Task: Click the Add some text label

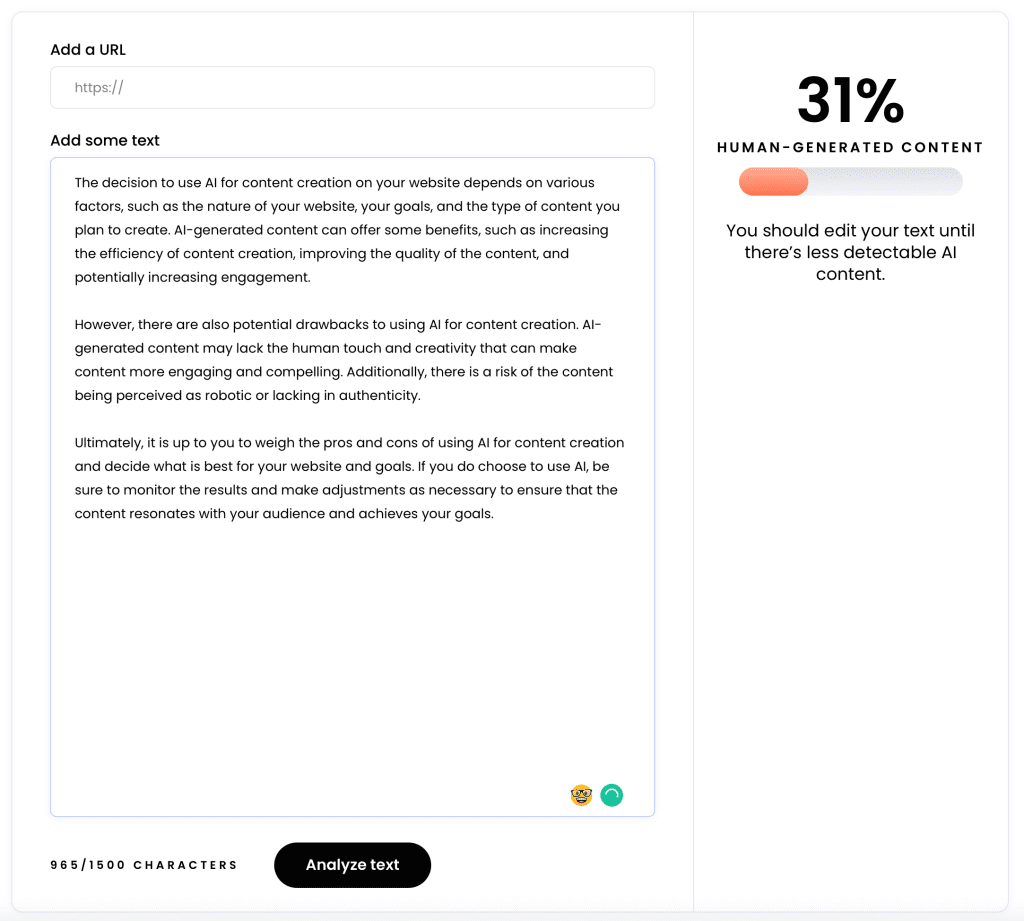Action: pyautogui.click(x=105, y=140)
